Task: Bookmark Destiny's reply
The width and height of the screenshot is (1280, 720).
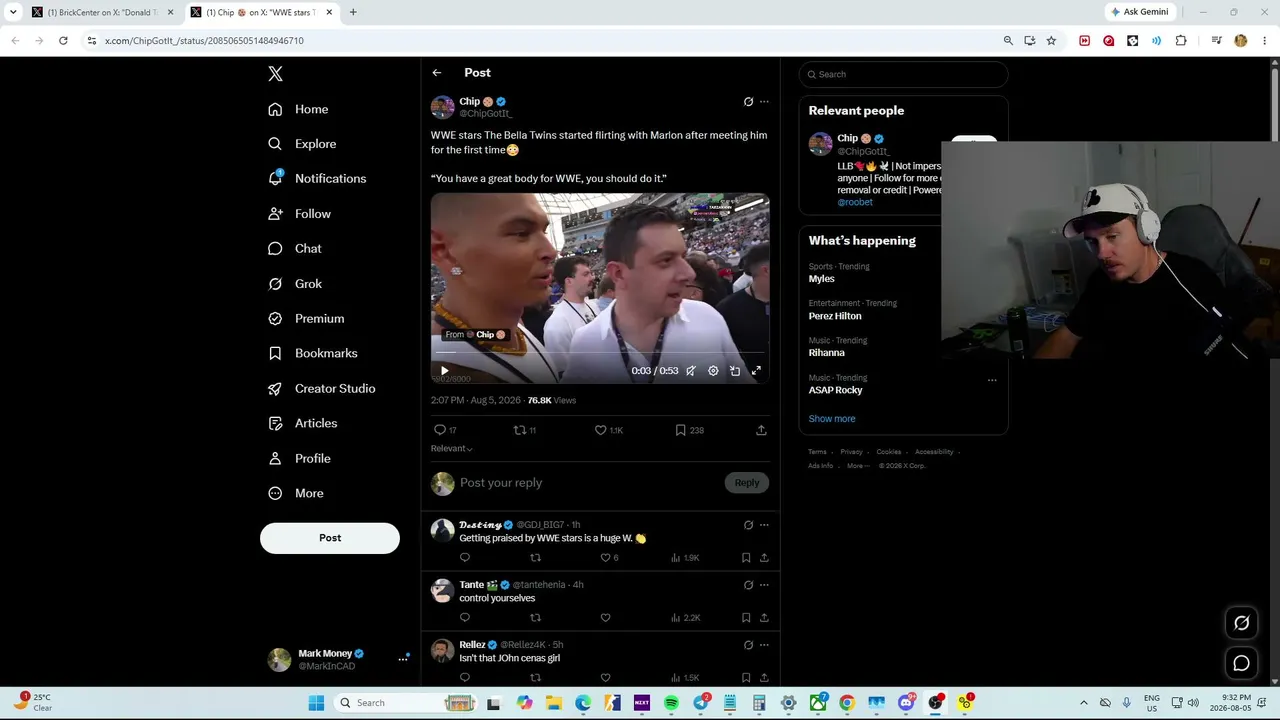Action: click(746, 558)
